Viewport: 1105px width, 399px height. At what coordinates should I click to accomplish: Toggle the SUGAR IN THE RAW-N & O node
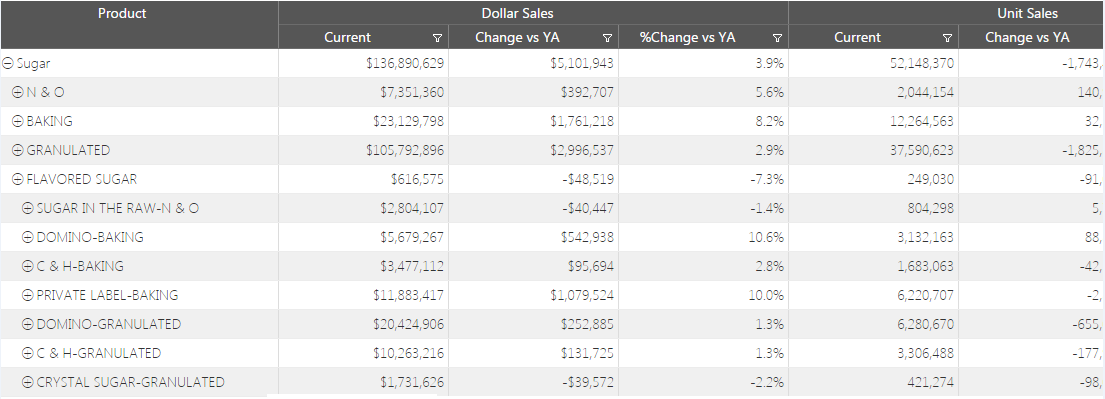tap(27, 208)
